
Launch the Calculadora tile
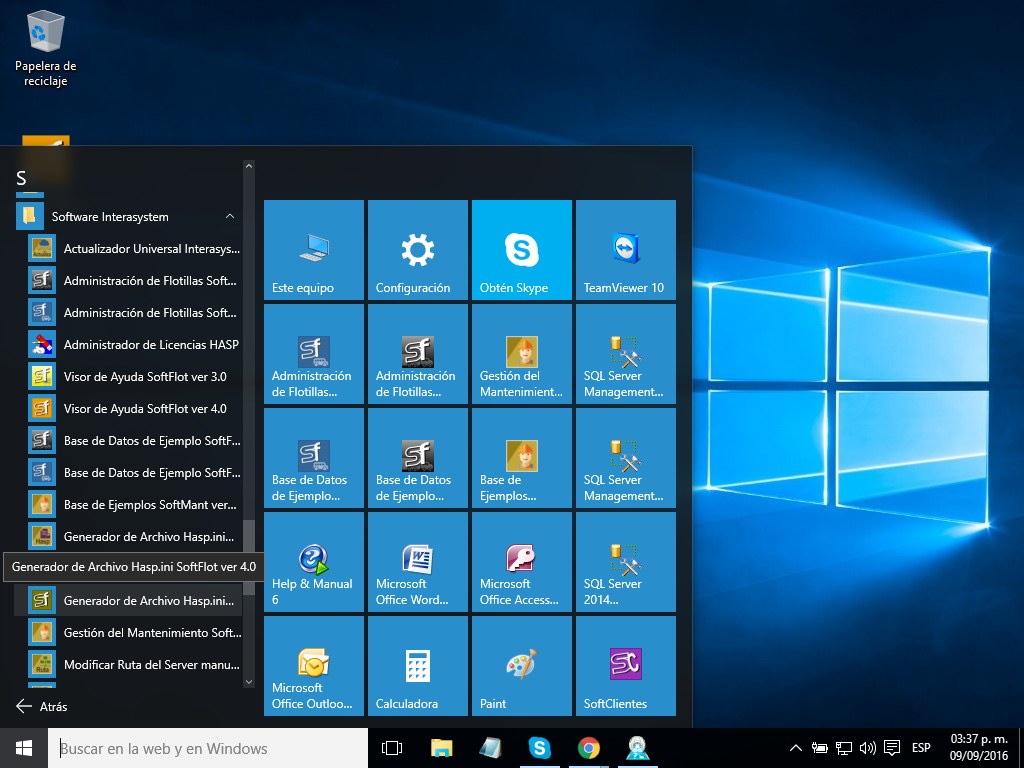[x=417, y=666]
